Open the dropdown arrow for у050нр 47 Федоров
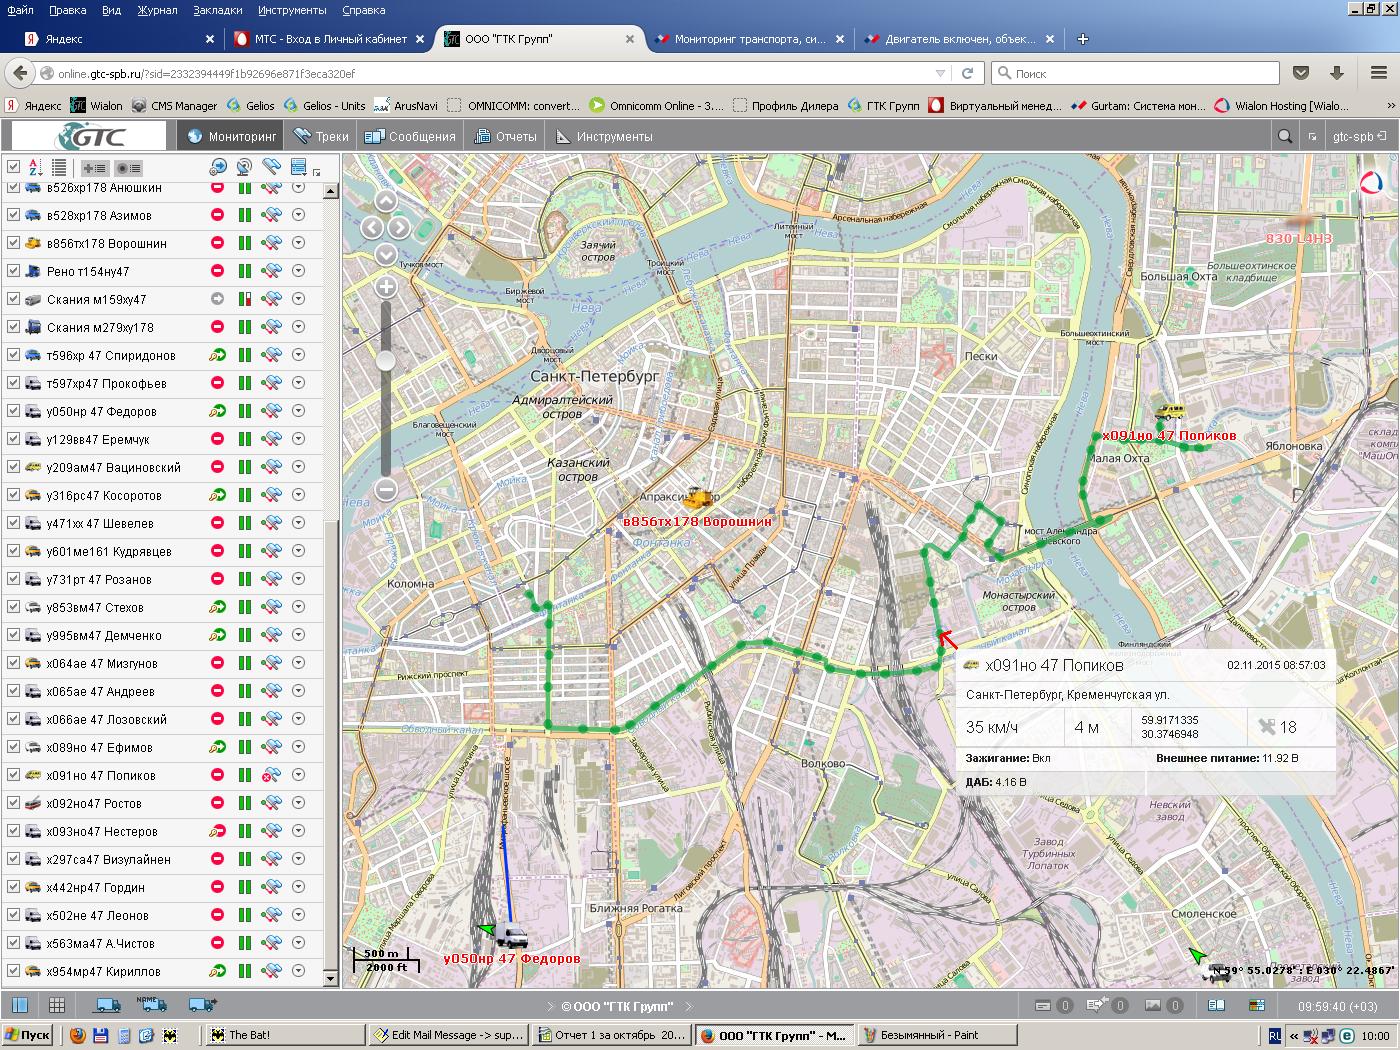 (298, 411)
